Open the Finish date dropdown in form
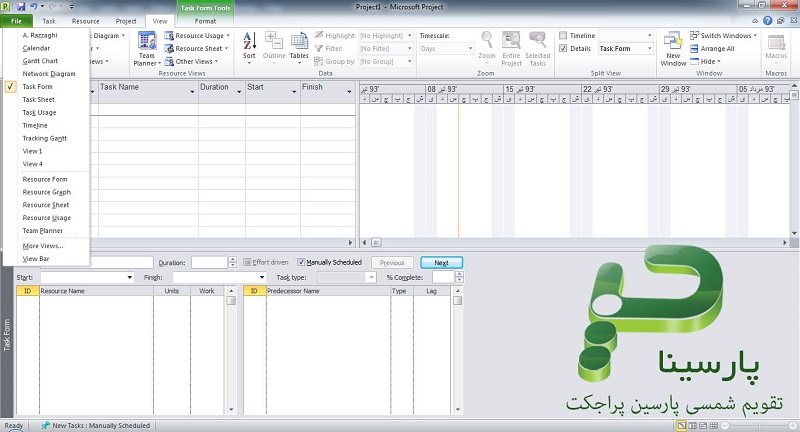Image resolution: width=800 pixels, height=432 pixels. coord(262,277)
